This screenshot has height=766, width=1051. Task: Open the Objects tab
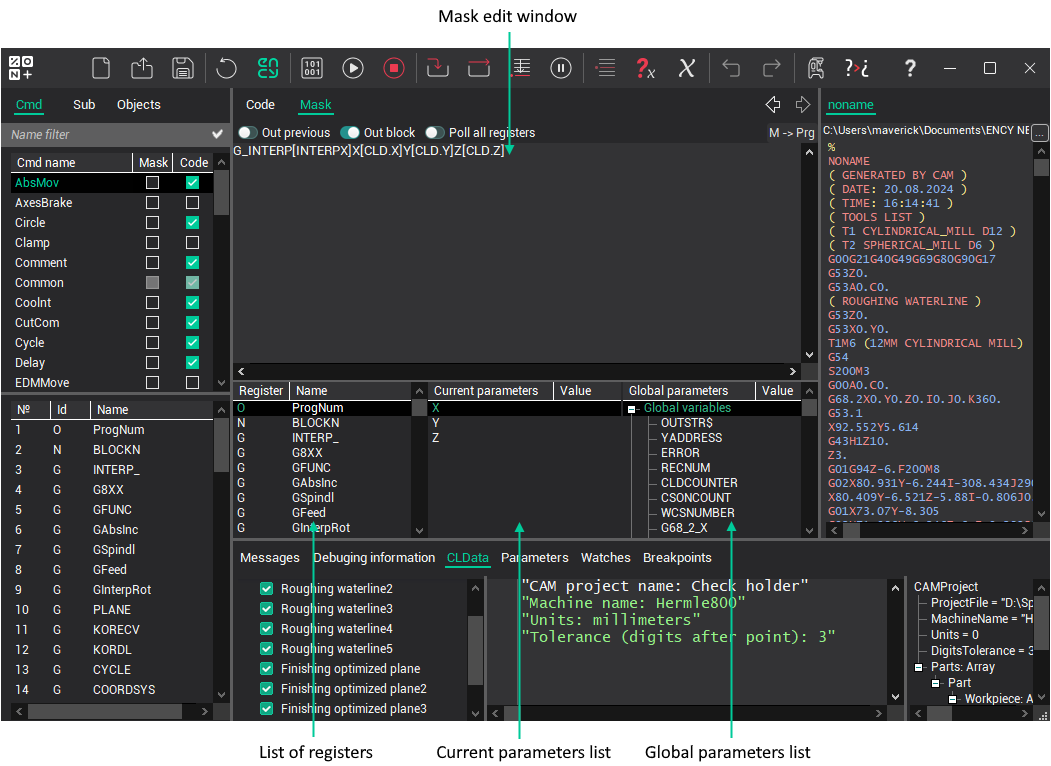[138, 105]
